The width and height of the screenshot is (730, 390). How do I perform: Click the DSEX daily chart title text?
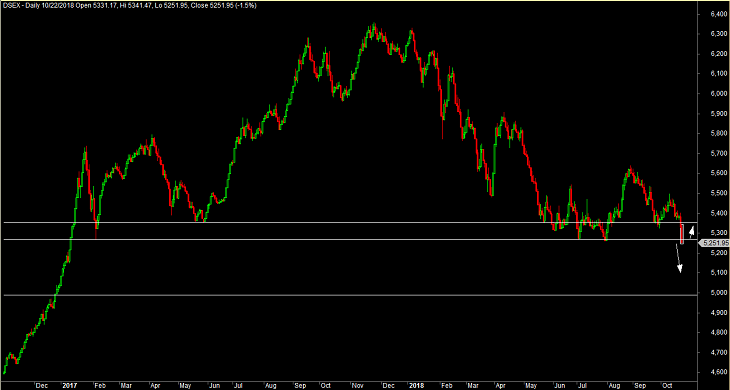click(x=131, y=5)
